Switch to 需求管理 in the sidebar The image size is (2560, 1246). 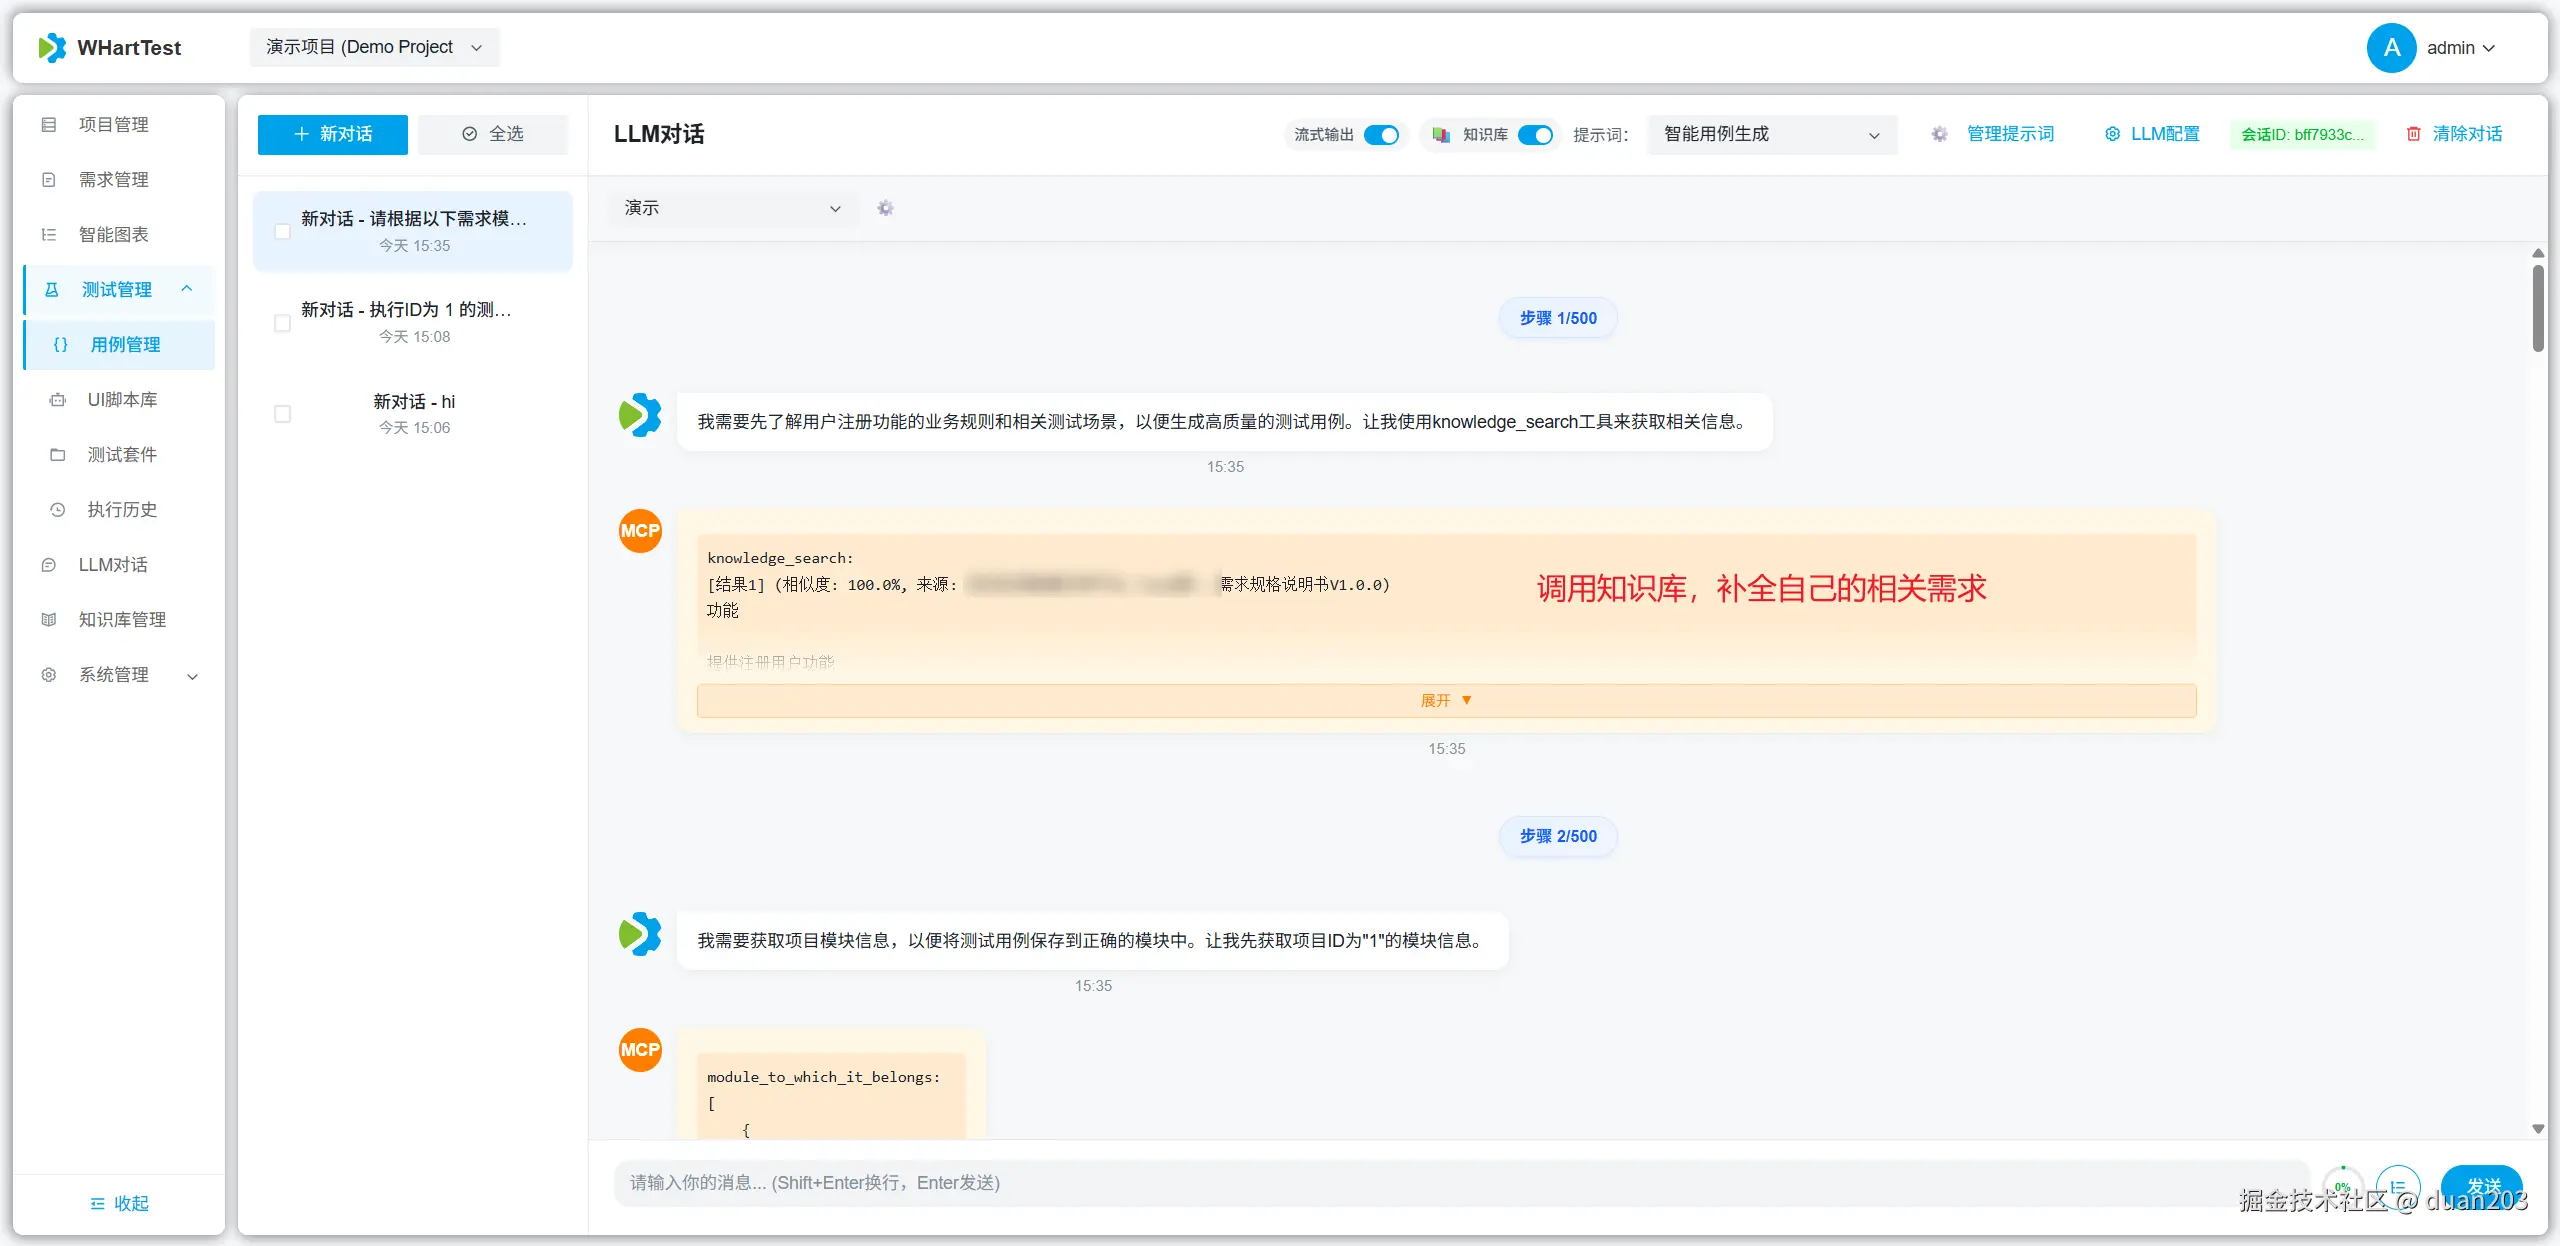pyautogui.click(x=113, y=179)
